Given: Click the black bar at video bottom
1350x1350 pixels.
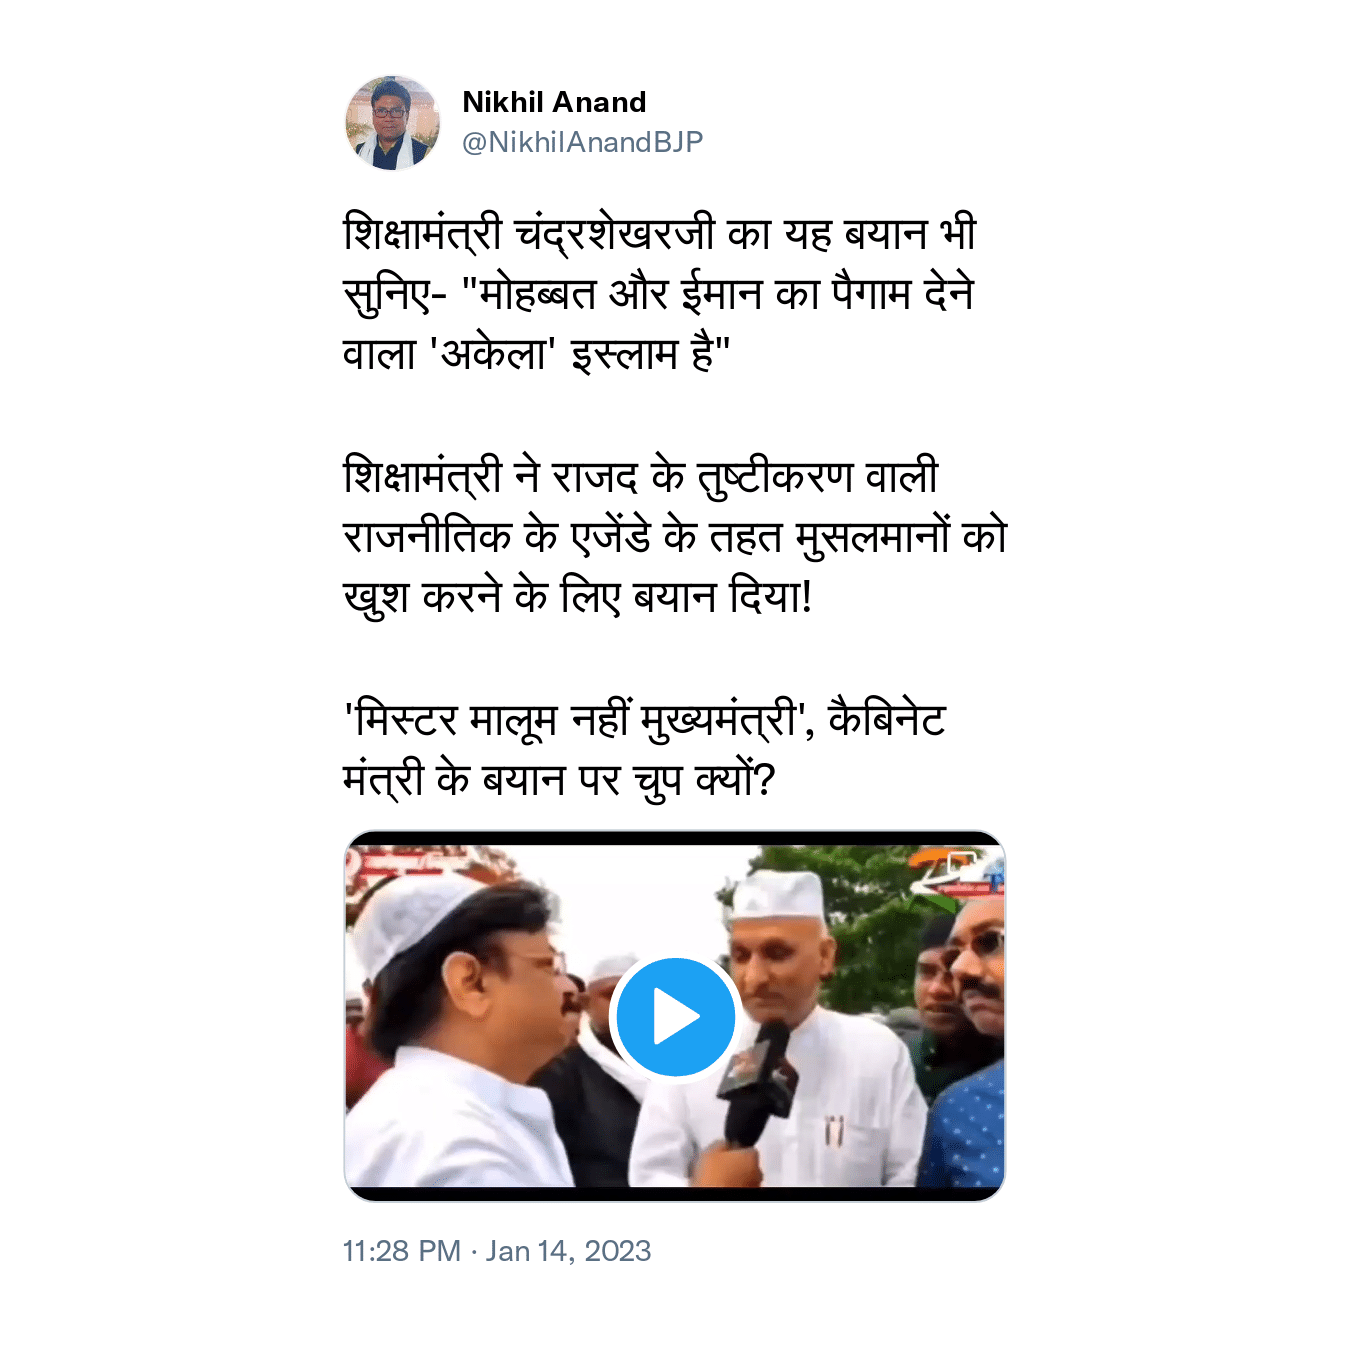Looking at the screenshot, I should point(675,1194).
